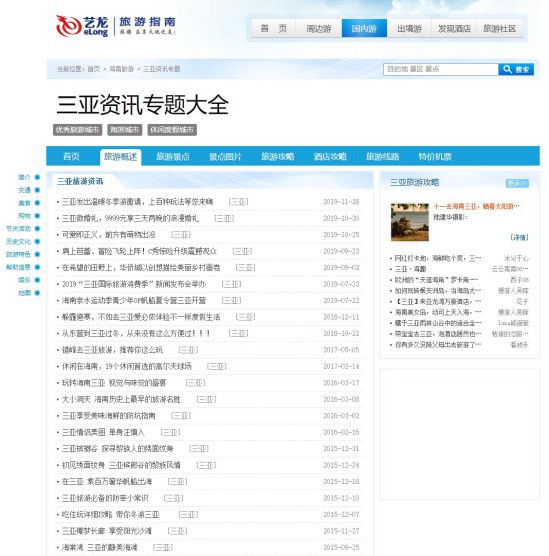
Task: Open article 三亚椰梦长廊 享受阳光沙滩
Action: pyautogui.click(x=107, y=531)
